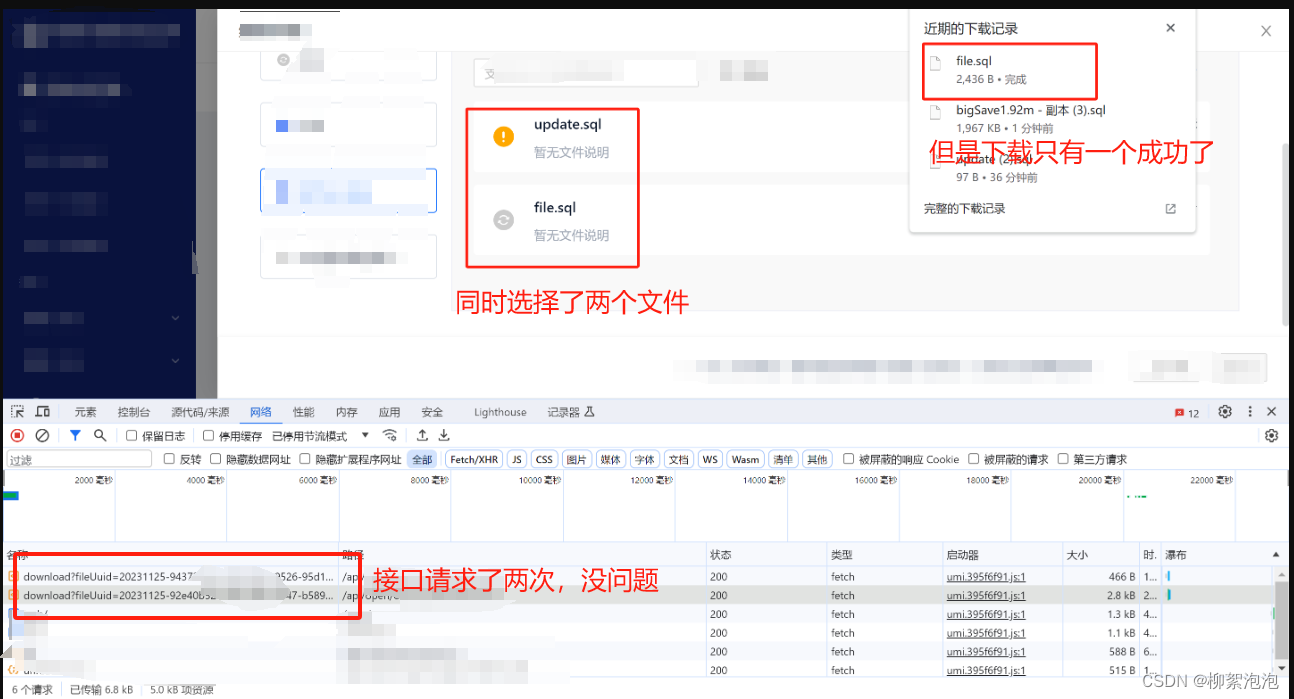The image size is (1294, 699).
Task: Open the 安全 tab
Action: [432, 412]
